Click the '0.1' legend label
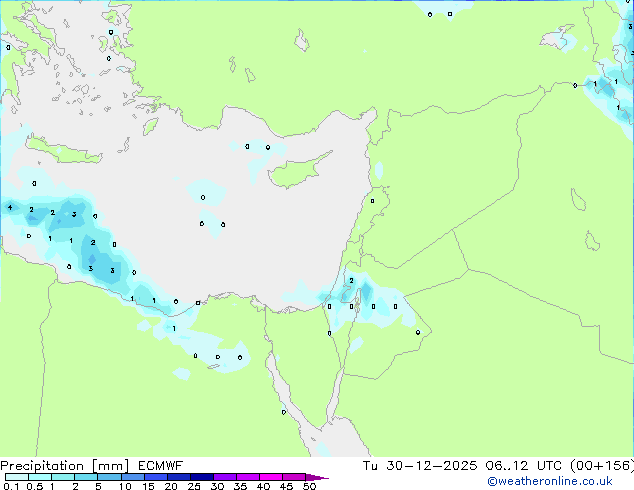 pos(11,486)
